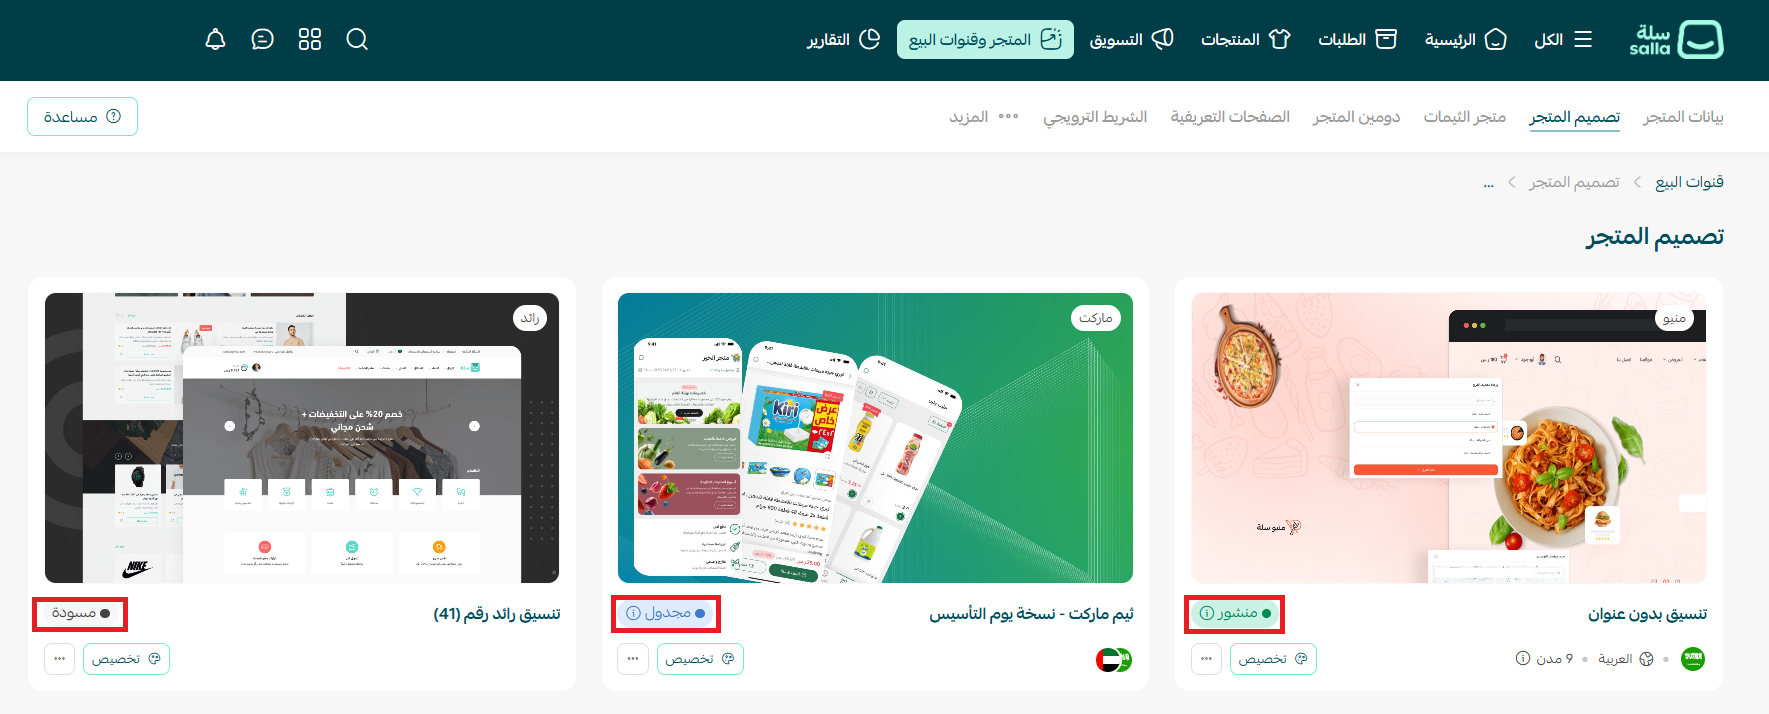Switch to the دومين المتجر tab
Screen dimensions: 1769x714
(1356, 117)
